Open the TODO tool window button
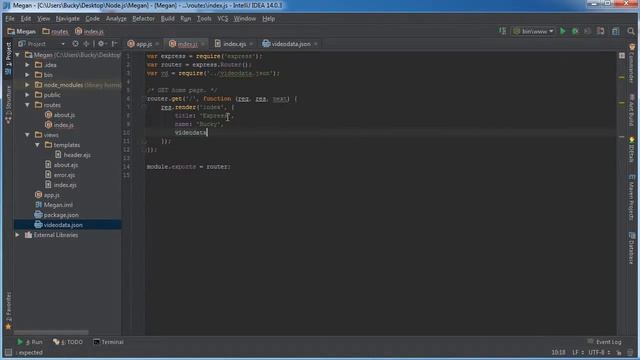This screenshot has width=640, height=360. pos(67,342)
